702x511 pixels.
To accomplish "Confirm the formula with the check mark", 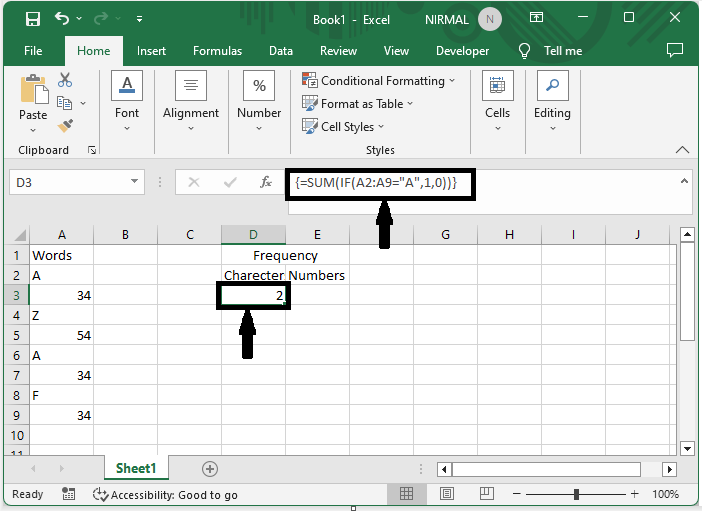I will click(230, 182).
